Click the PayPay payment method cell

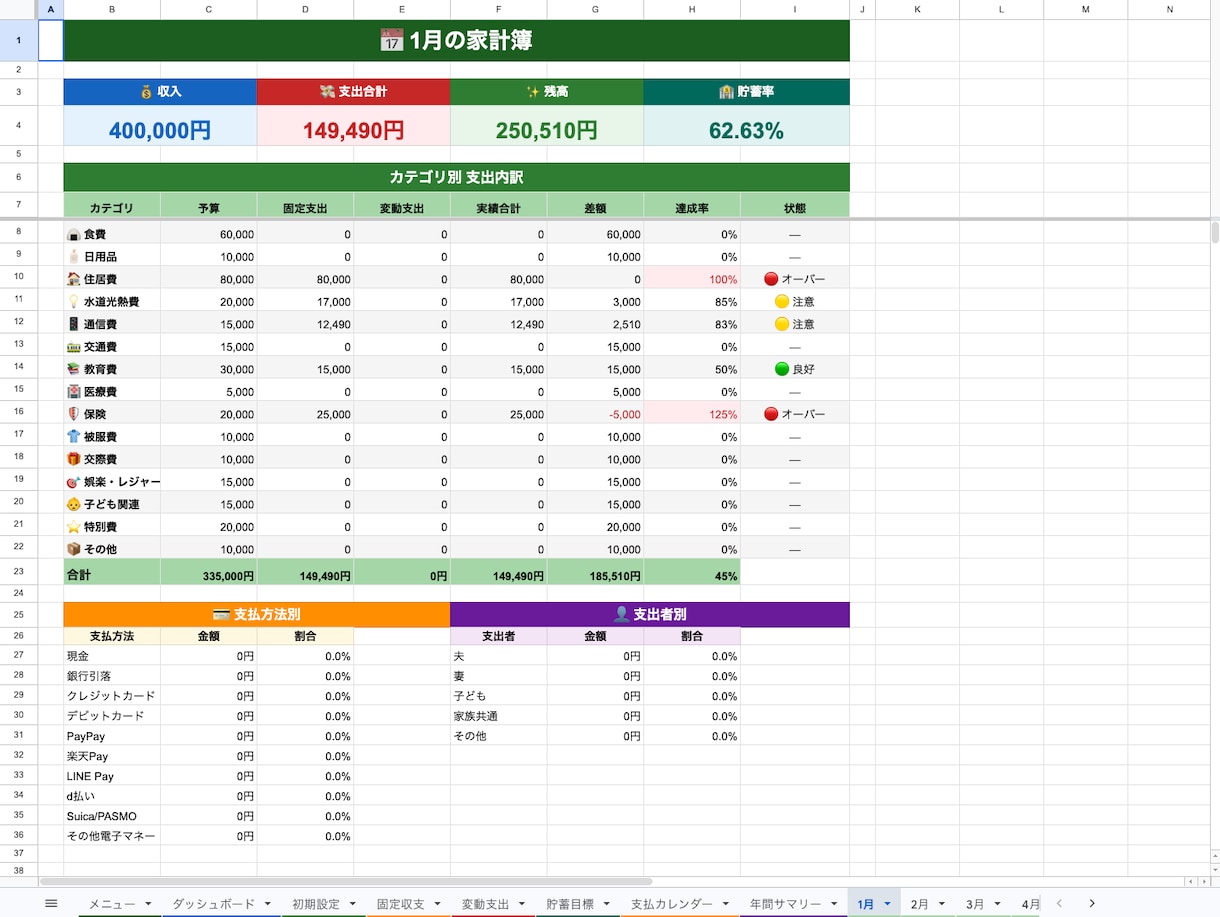click(112, 736)
